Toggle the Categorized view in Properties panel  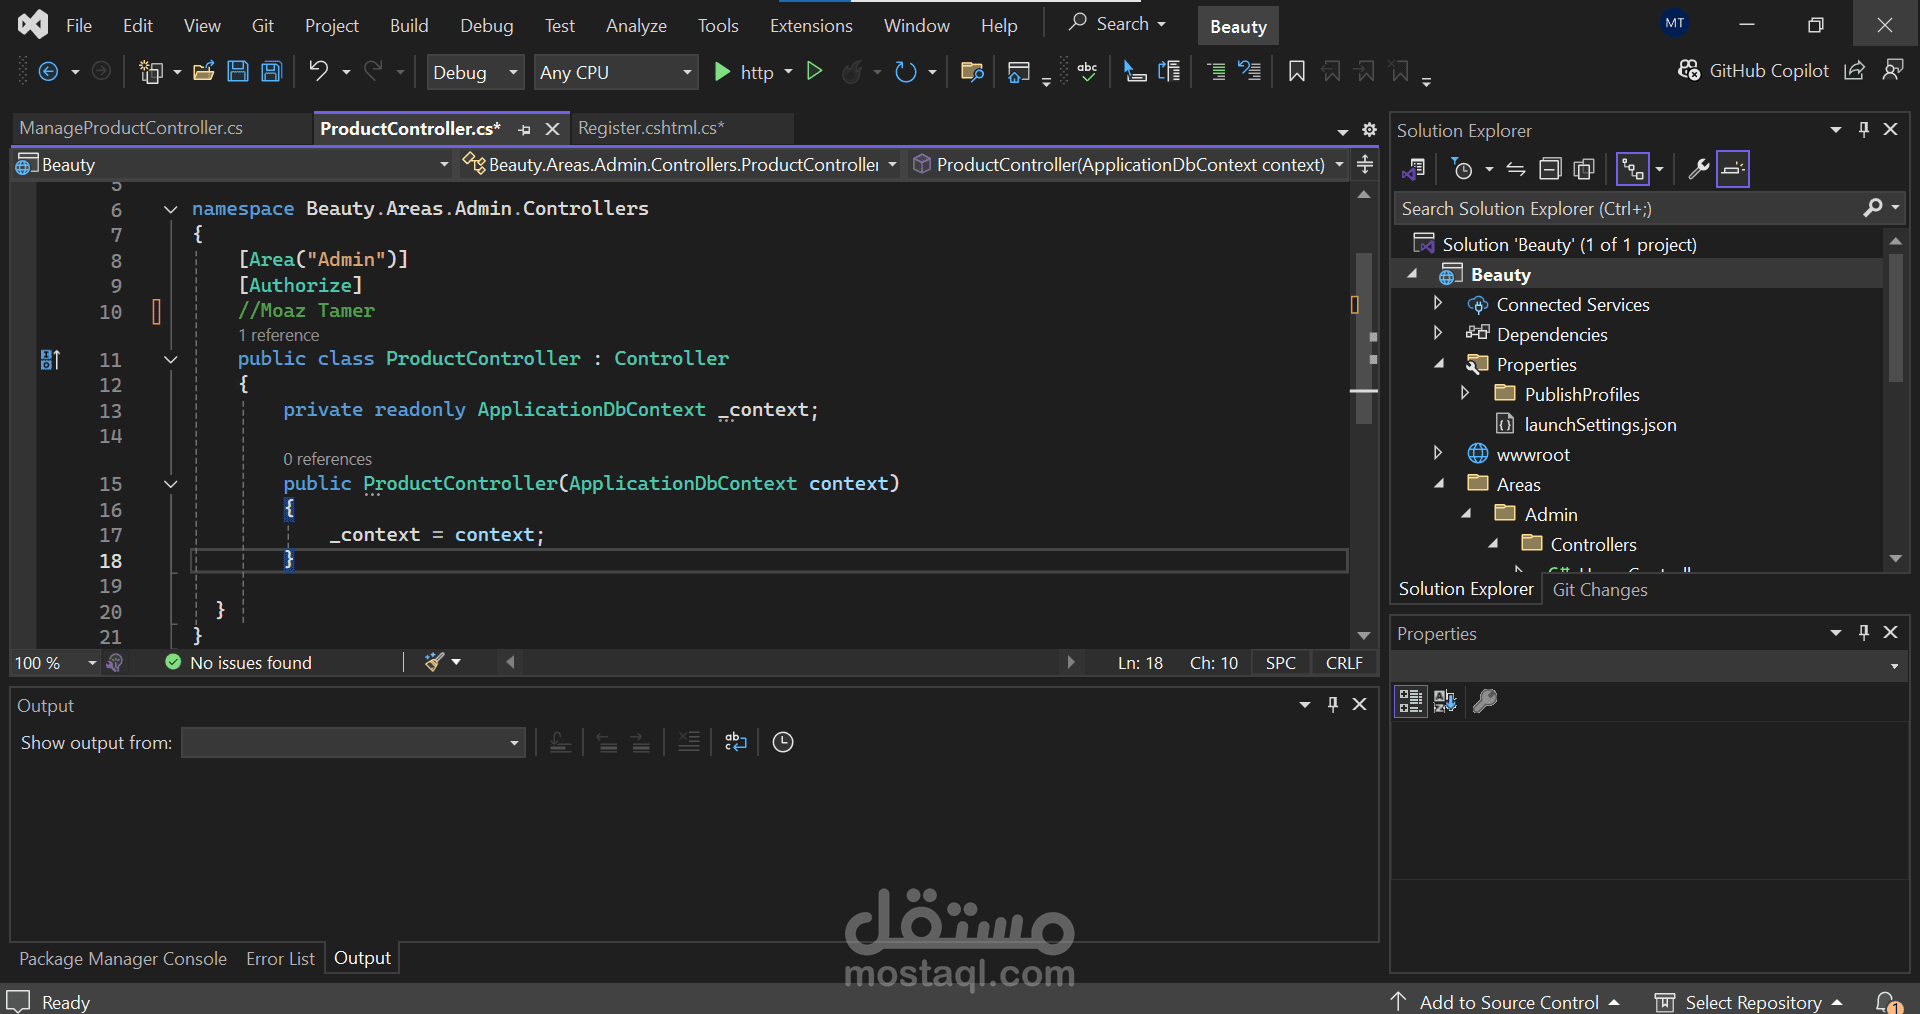(1410, 701)
